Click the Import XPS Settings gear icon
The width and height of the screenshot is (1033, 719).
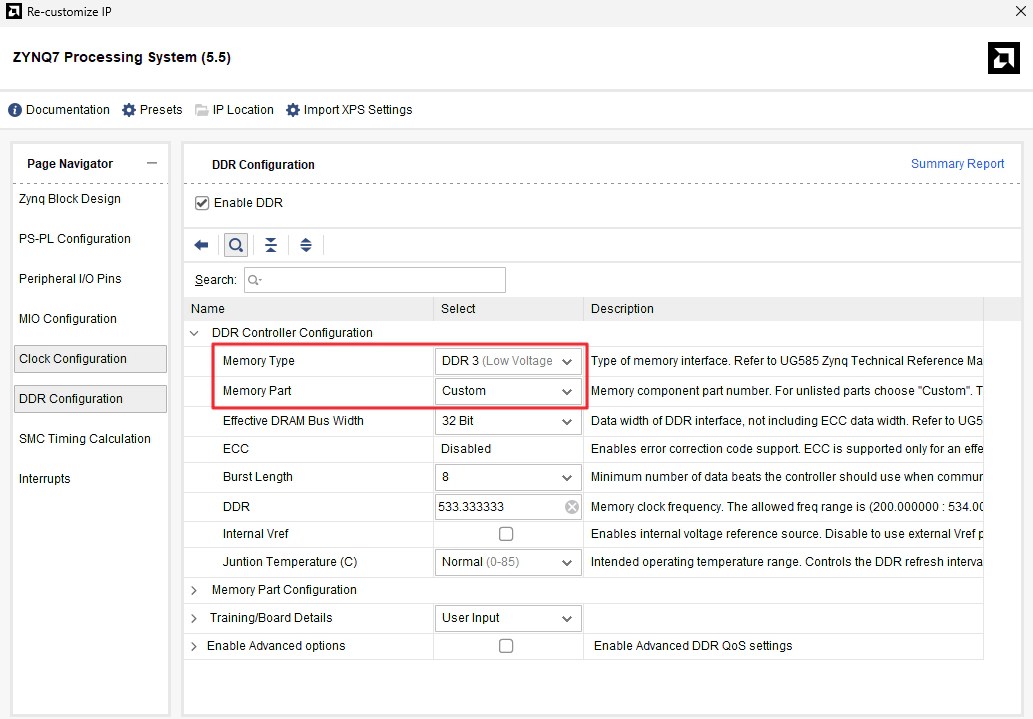tap(293, 110)
